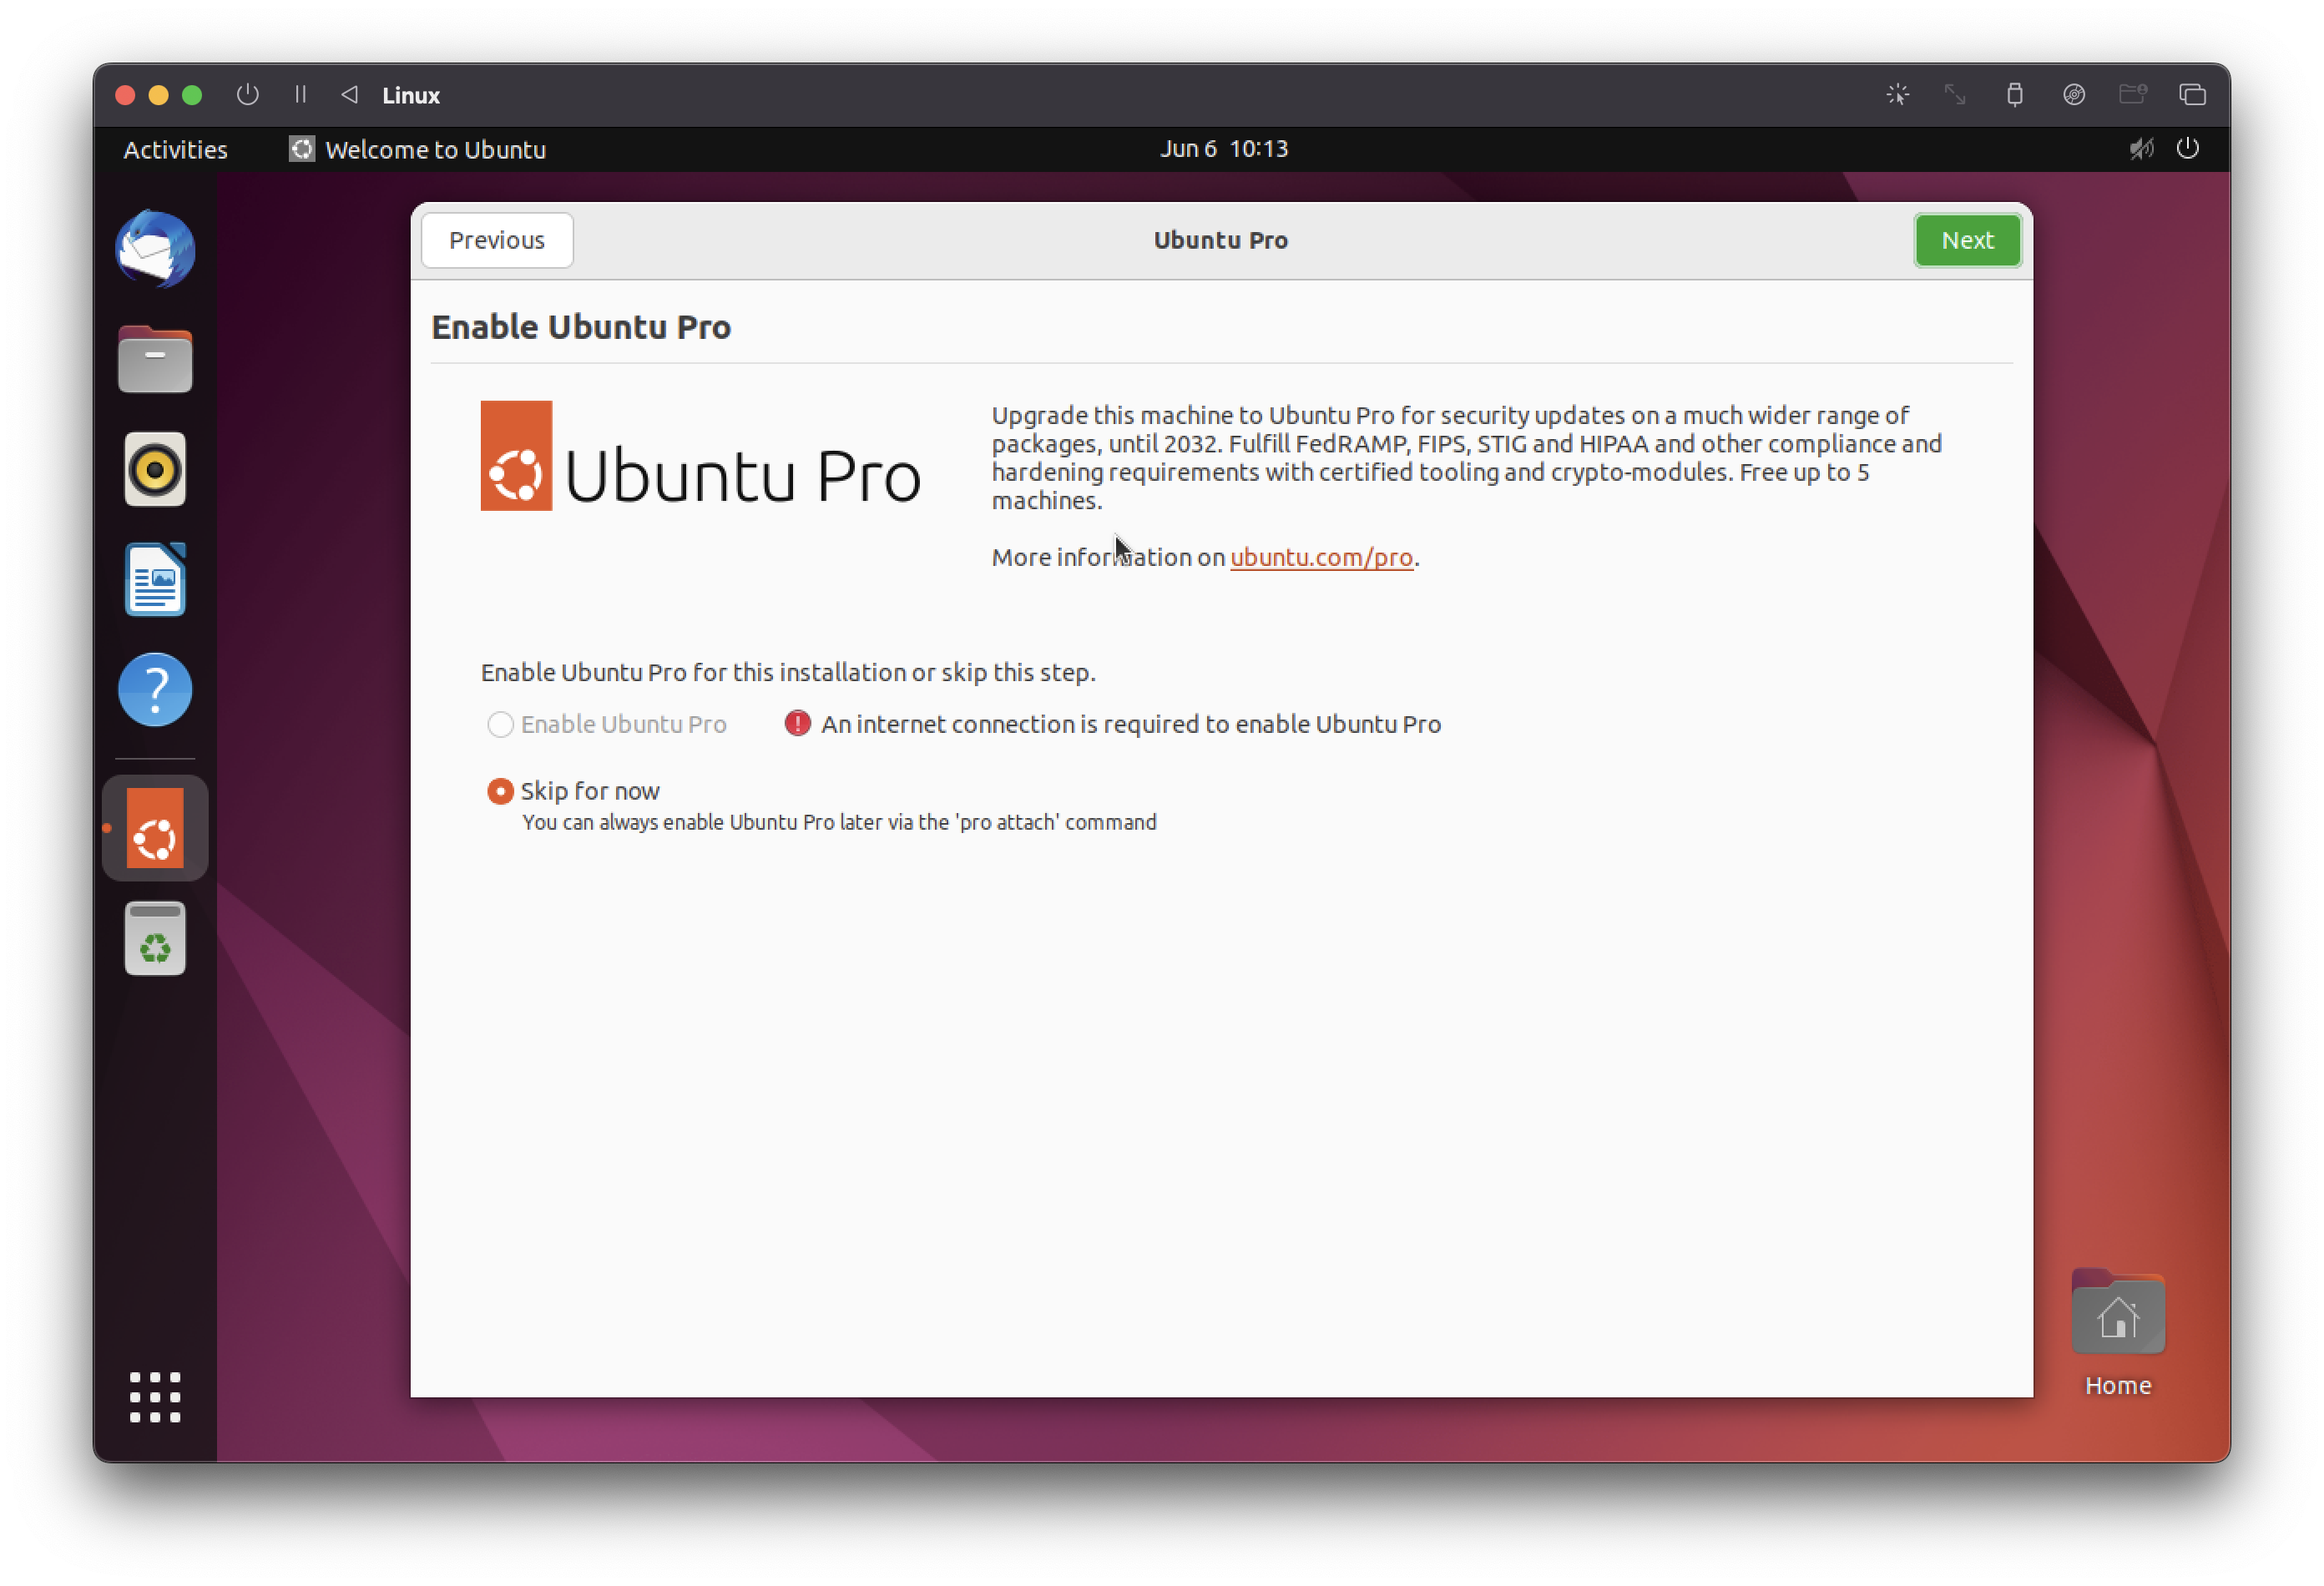Open LibreOffice Writer in the dock

click(x=155, y=580)
